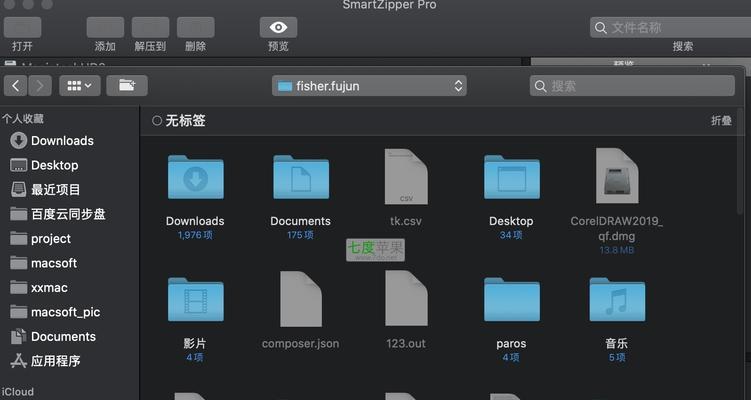Select the 影片 movies folder icon
The width and height of the screenshot is (751, 400).
(x=195, y=299)
